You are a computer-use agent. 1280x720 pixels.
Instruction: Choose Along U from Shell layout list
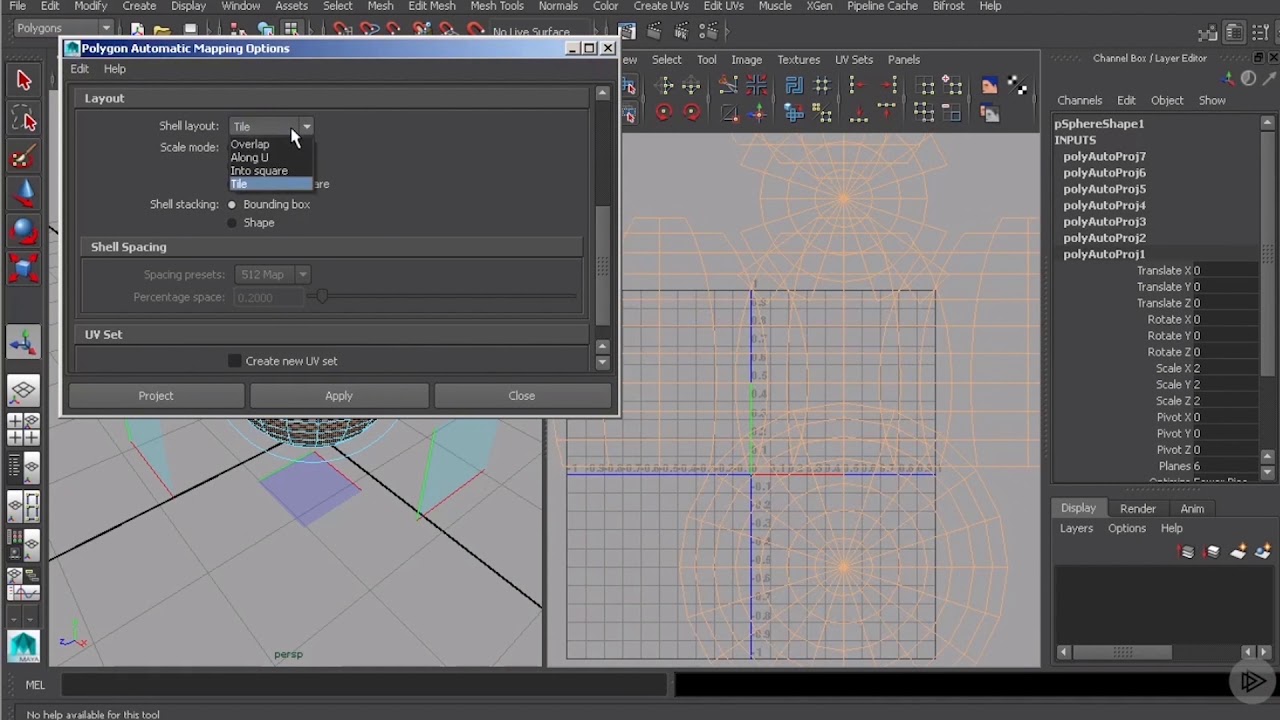click(x=250, y=157)
